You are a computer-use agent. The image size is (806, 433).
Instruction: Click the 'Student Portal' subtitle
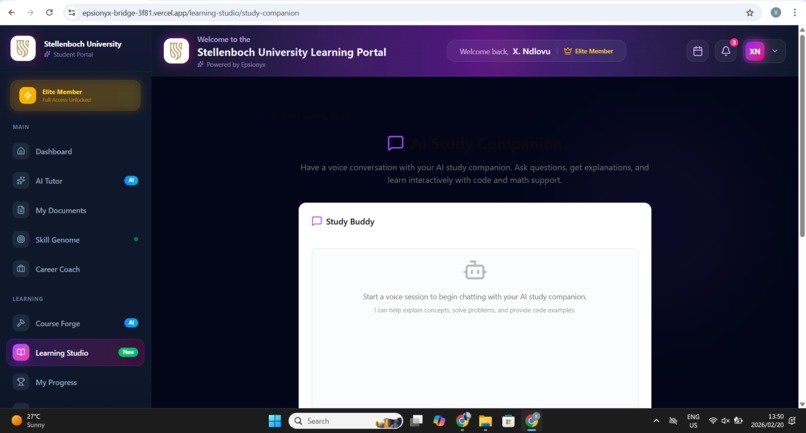click(x=73, y=55)
